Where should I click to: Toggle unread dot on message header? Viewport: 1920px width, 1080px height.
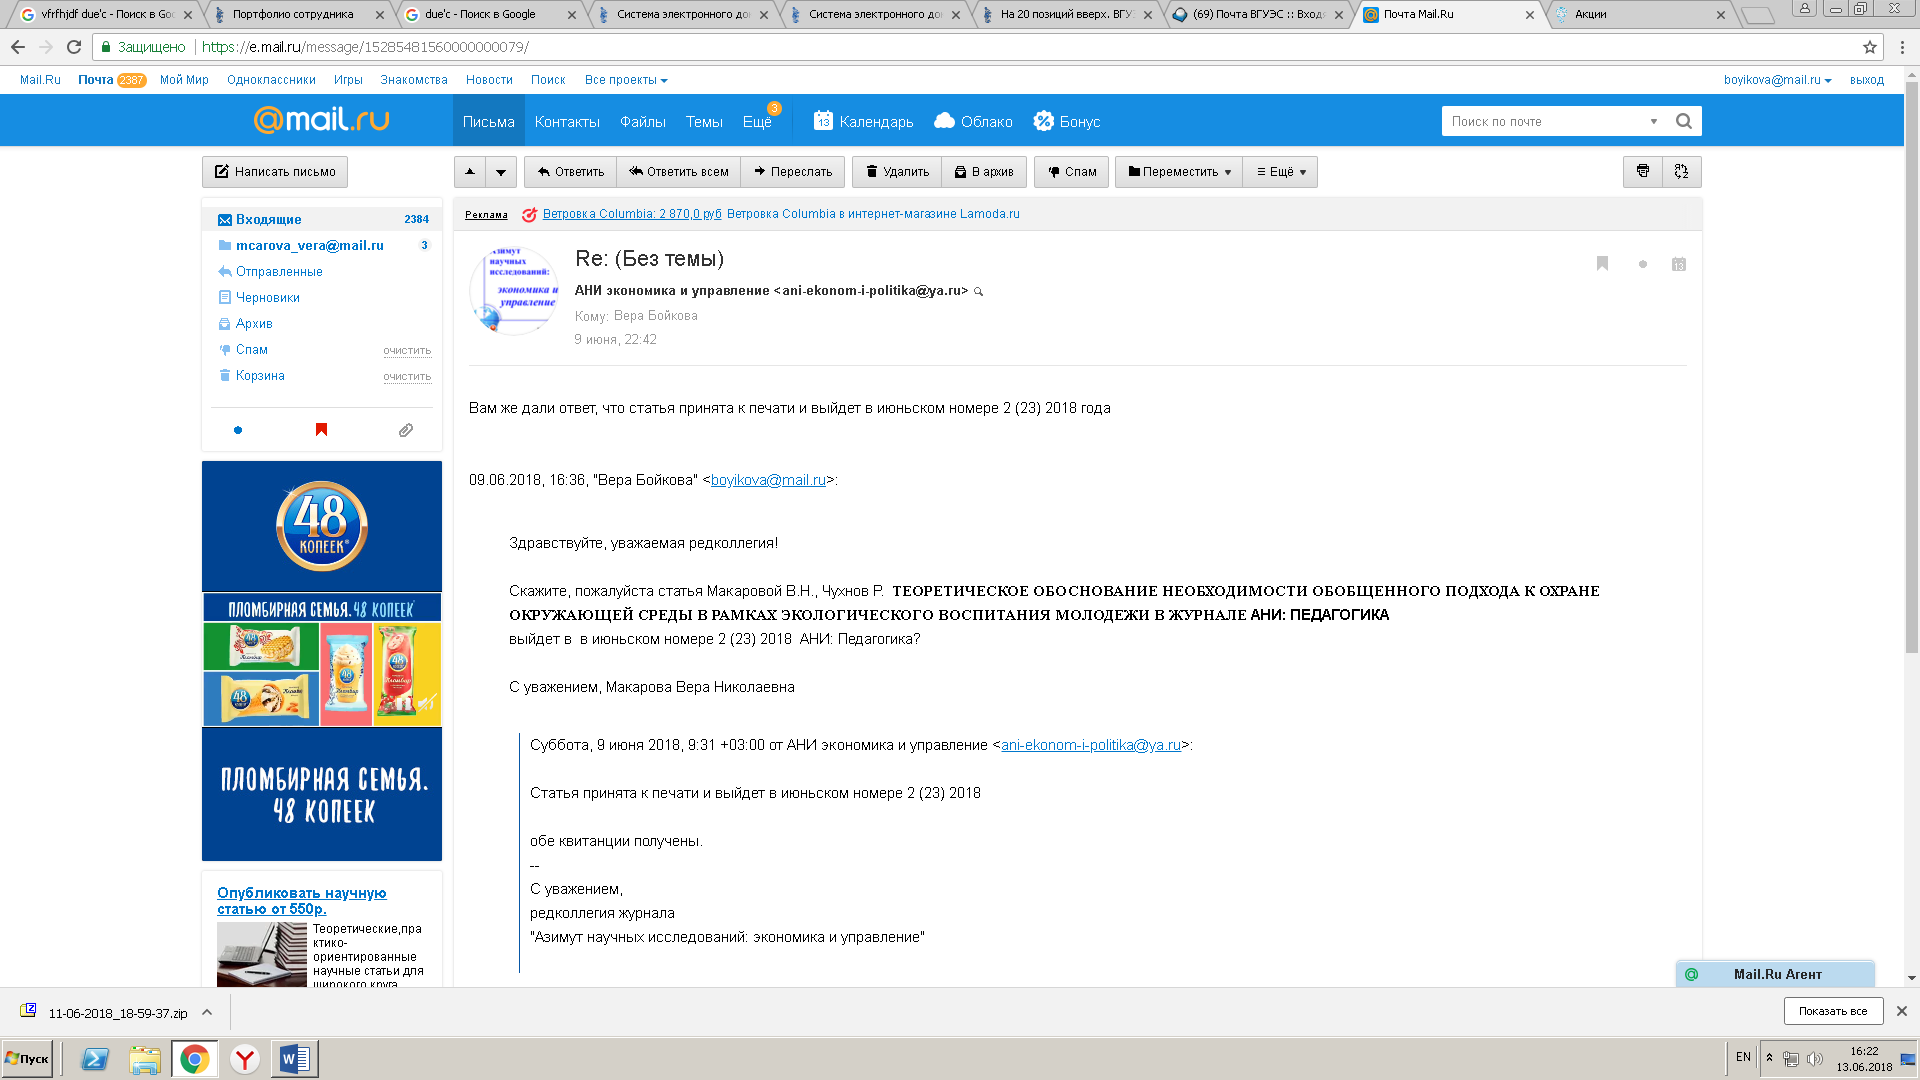point(1642,264)
